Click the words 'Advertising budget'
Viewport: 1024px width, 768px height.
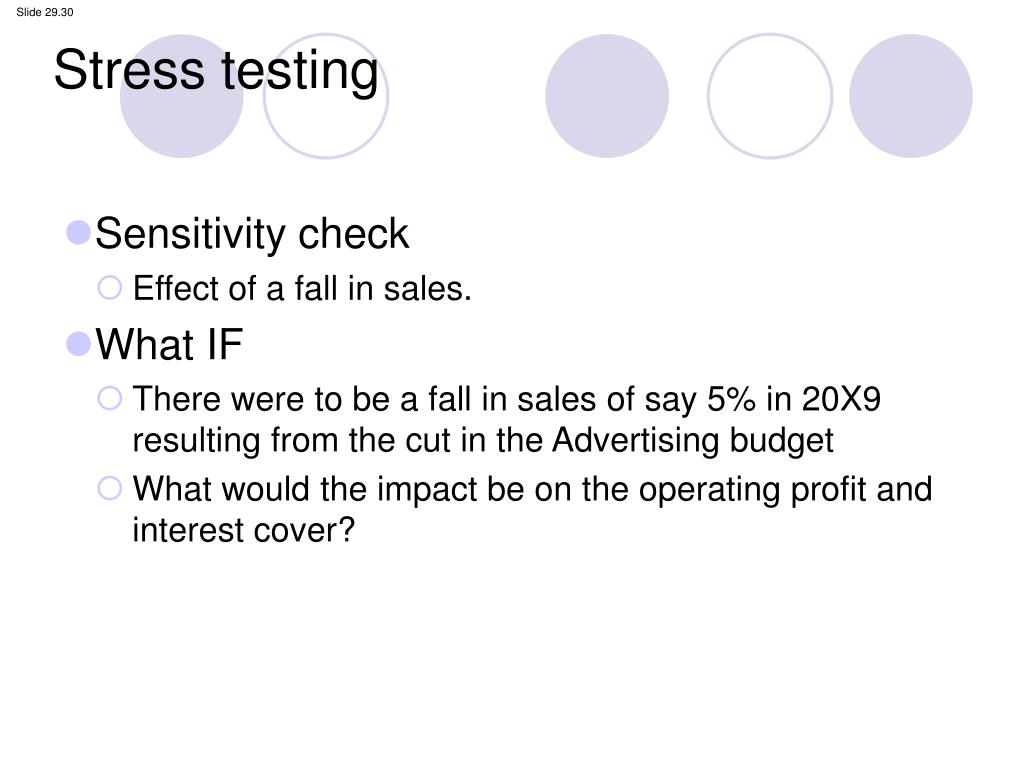coord(693,440)
